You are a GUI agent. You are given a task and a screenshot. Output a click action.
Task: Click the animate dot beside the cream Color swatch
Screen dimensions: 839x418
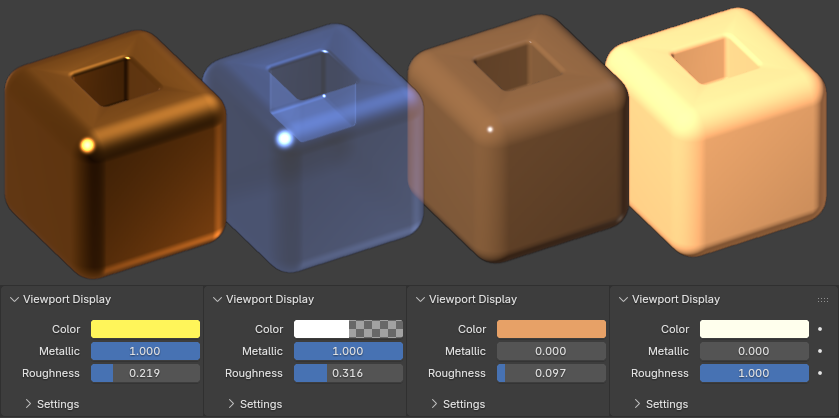tap(820, 329)
